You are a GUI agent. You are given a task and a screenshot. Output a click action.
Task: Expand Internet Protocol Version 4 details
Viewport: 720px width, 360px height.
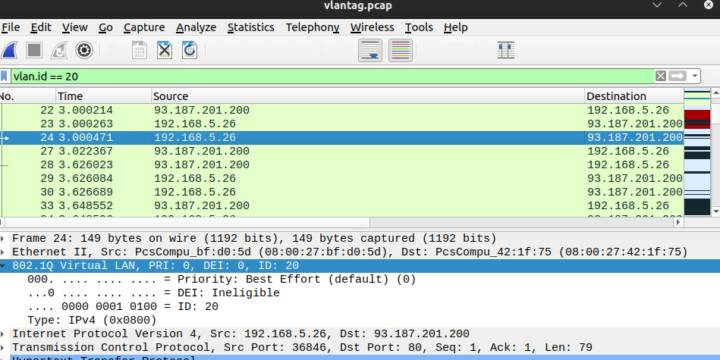(3, 334)
